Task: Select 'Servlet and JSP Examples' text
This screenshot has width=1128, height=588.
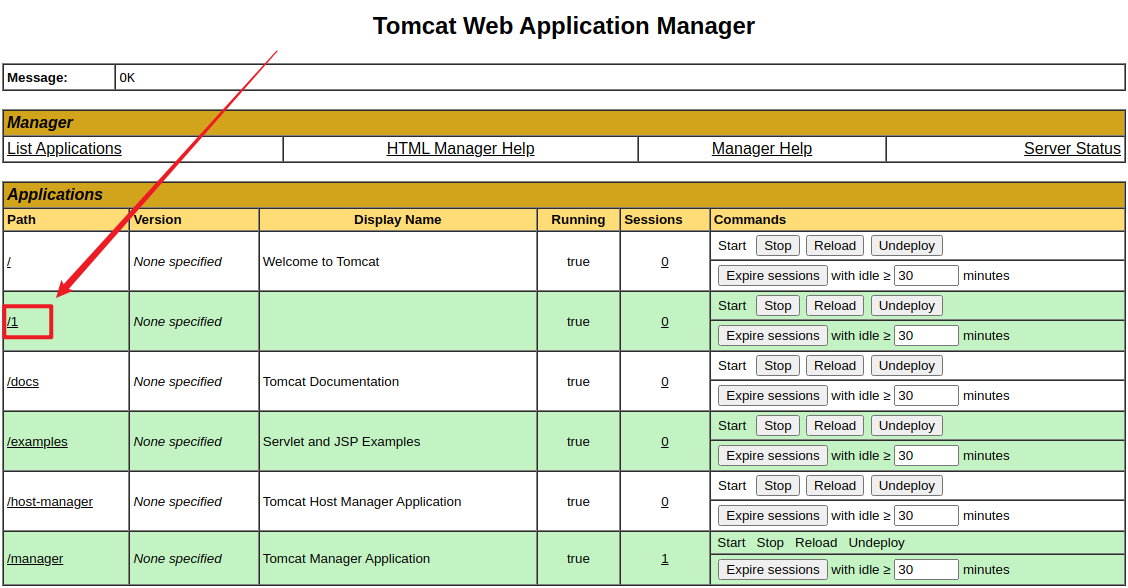Action: click(x=342, y=441)
